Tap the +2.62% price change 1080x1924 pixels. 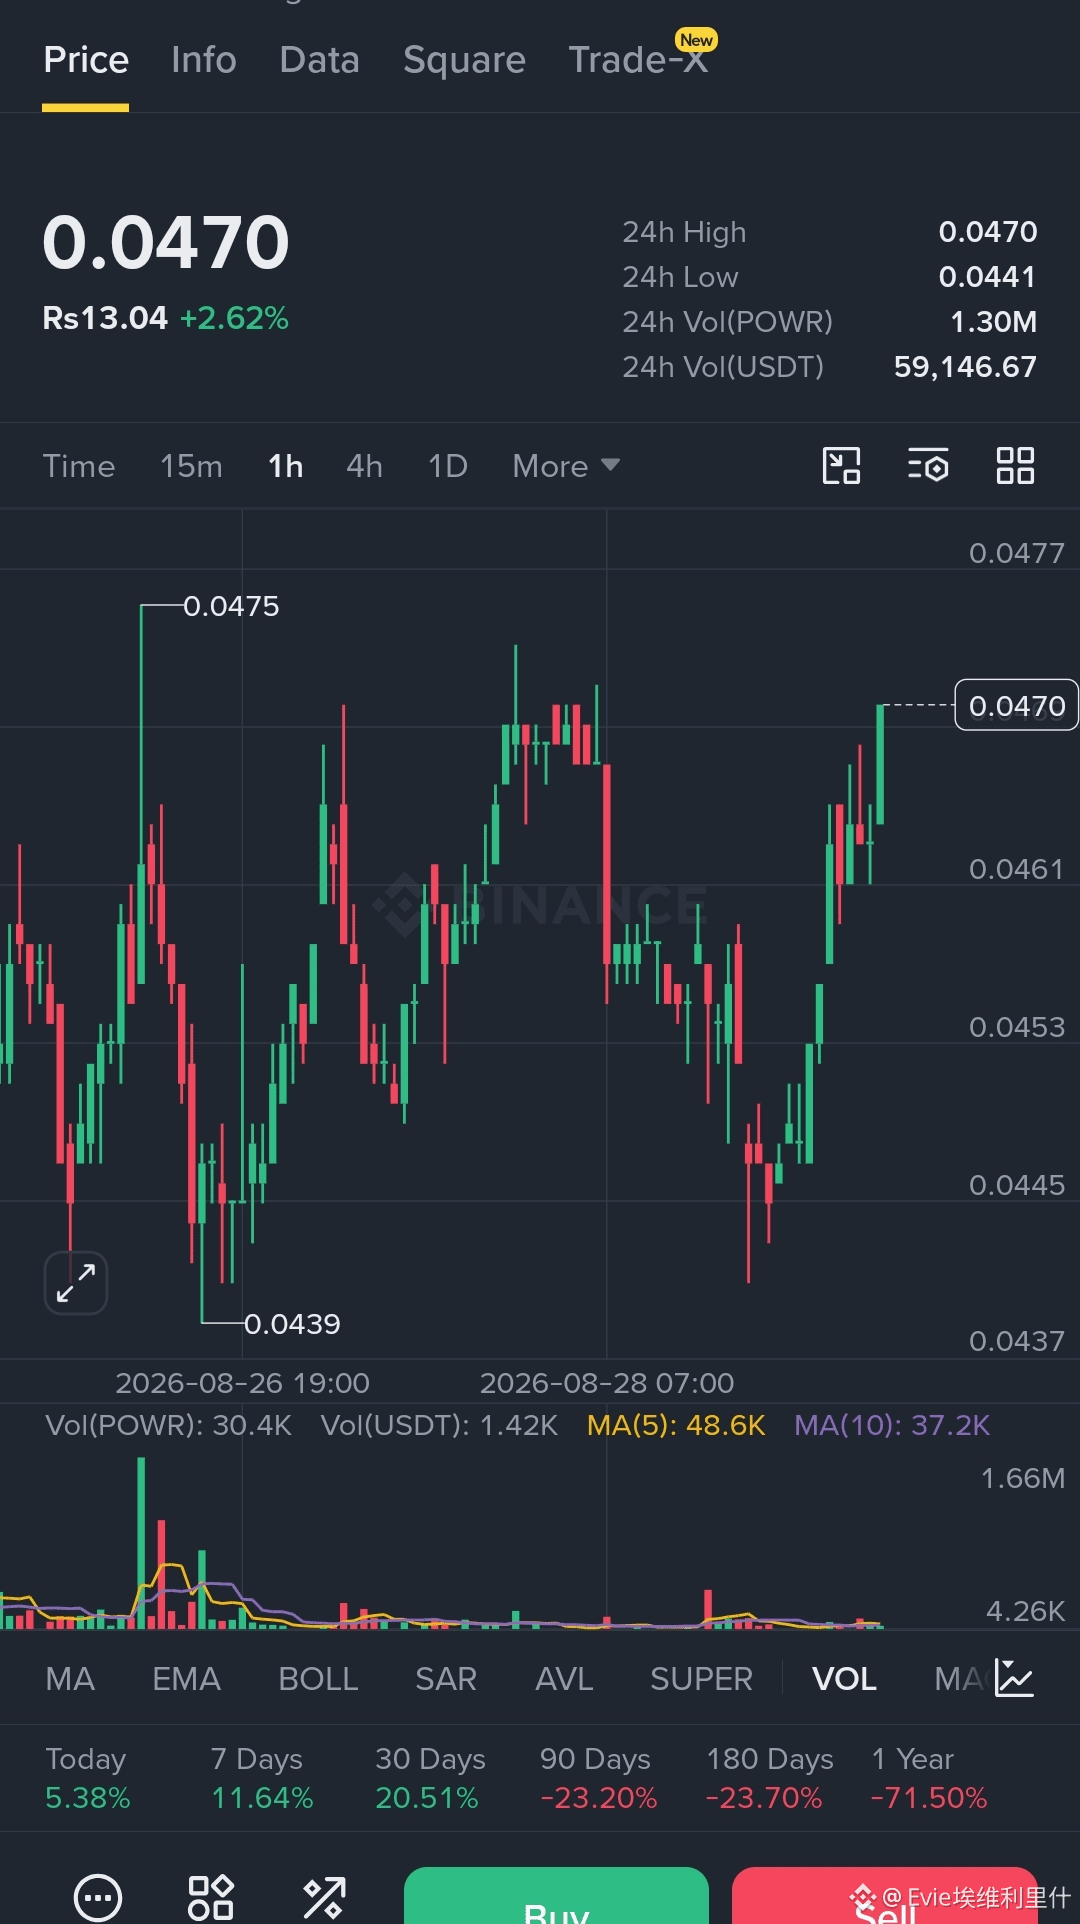tap(235, 318)
